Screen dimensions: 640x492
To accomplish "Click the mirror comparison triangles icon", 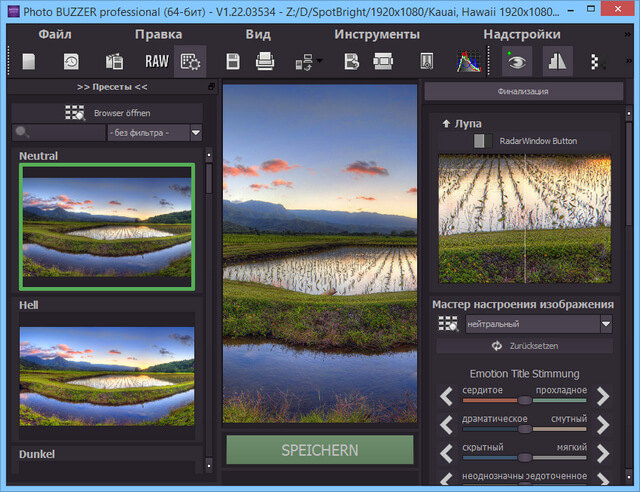I will point(557,62).
